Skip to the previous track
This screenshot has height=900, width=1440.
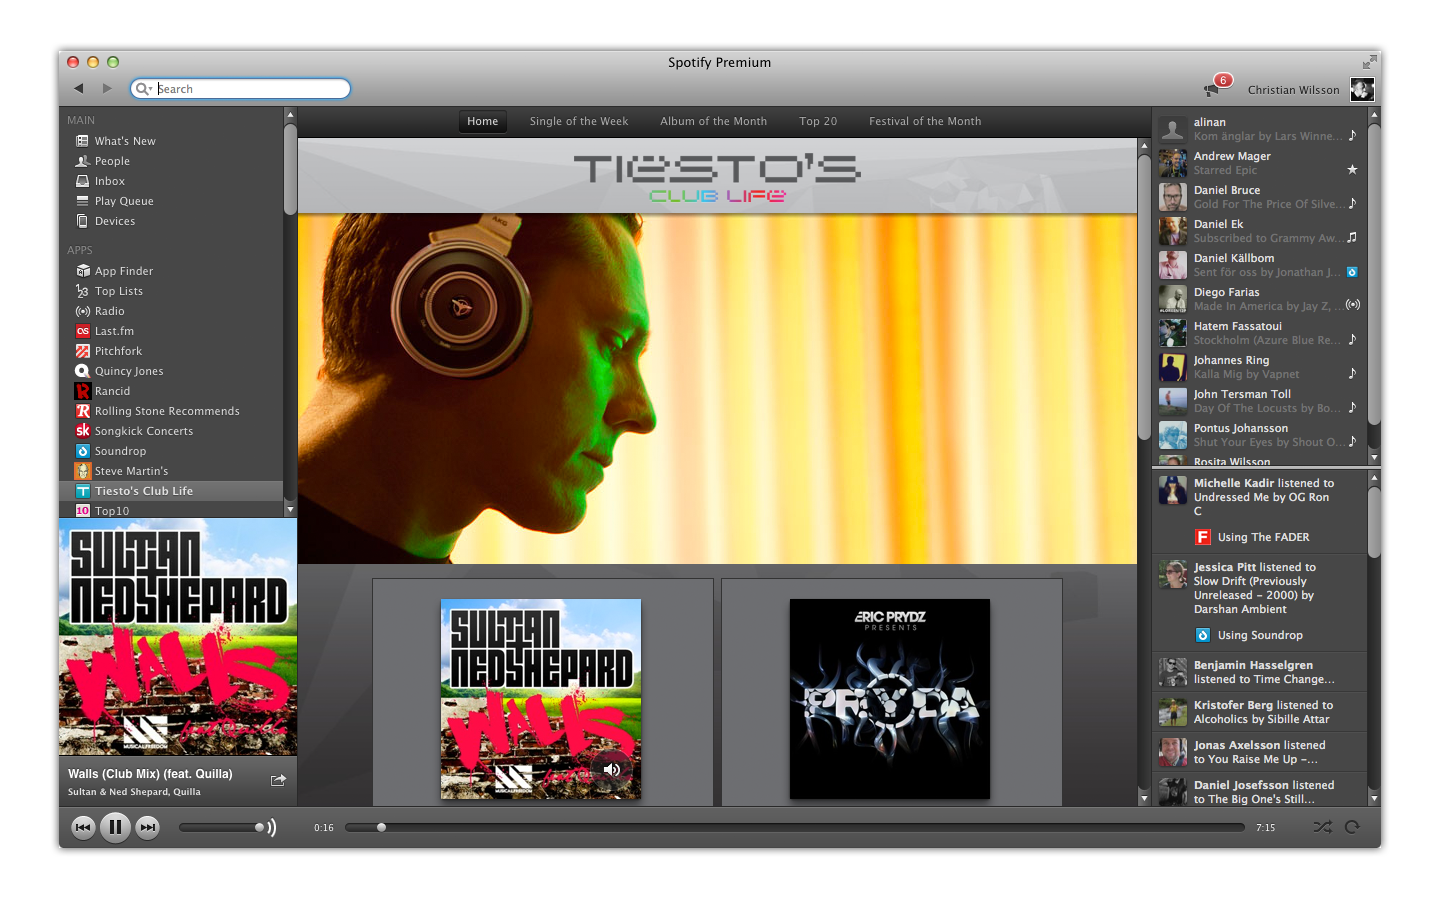pyautogui.click(x=83, y=827)
